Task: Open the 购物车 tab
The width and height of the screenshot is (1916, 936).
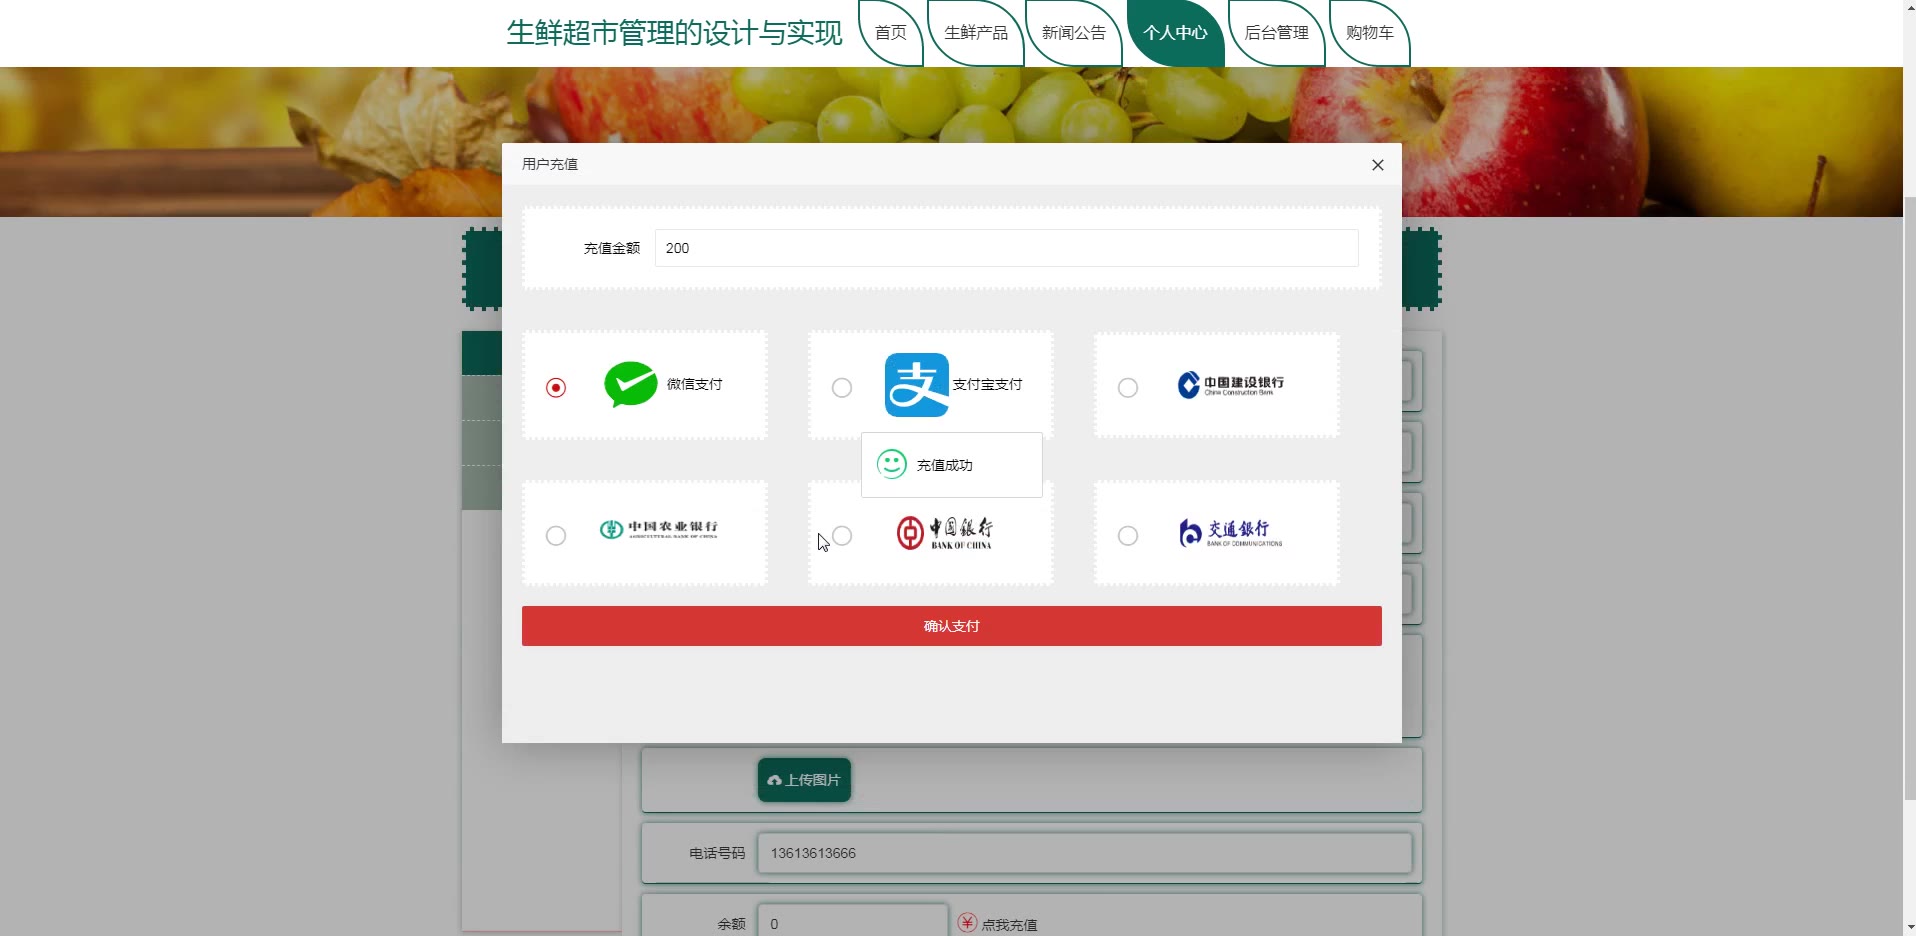Action: tap(1370, 33)
